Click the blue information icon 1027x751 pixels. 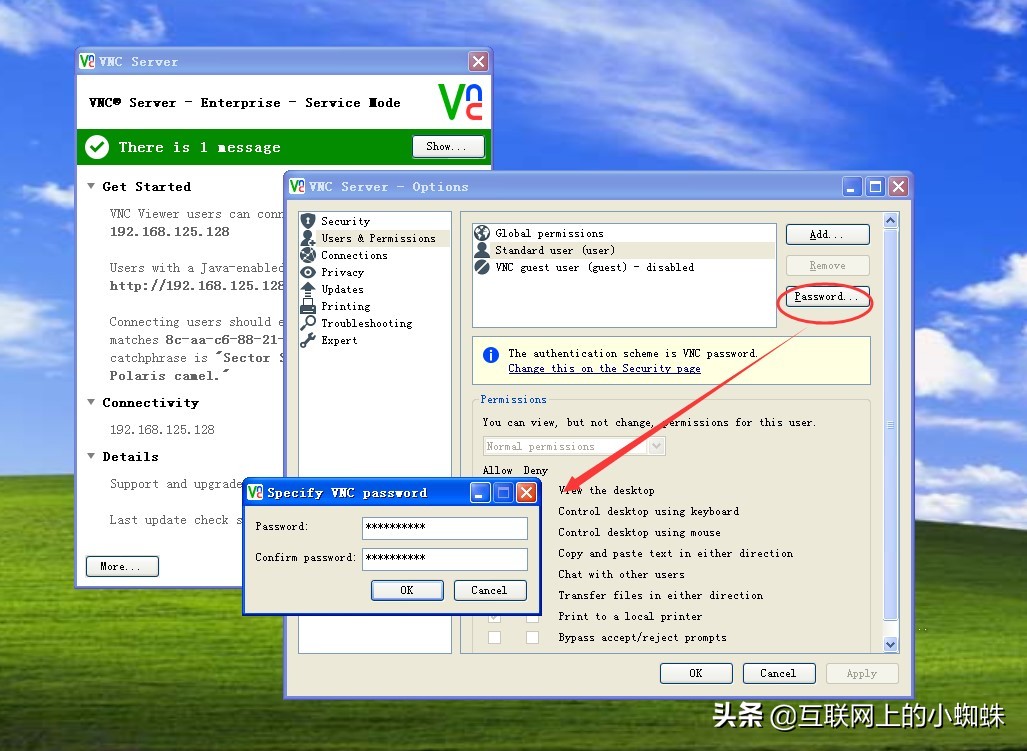tap(491, 354)
